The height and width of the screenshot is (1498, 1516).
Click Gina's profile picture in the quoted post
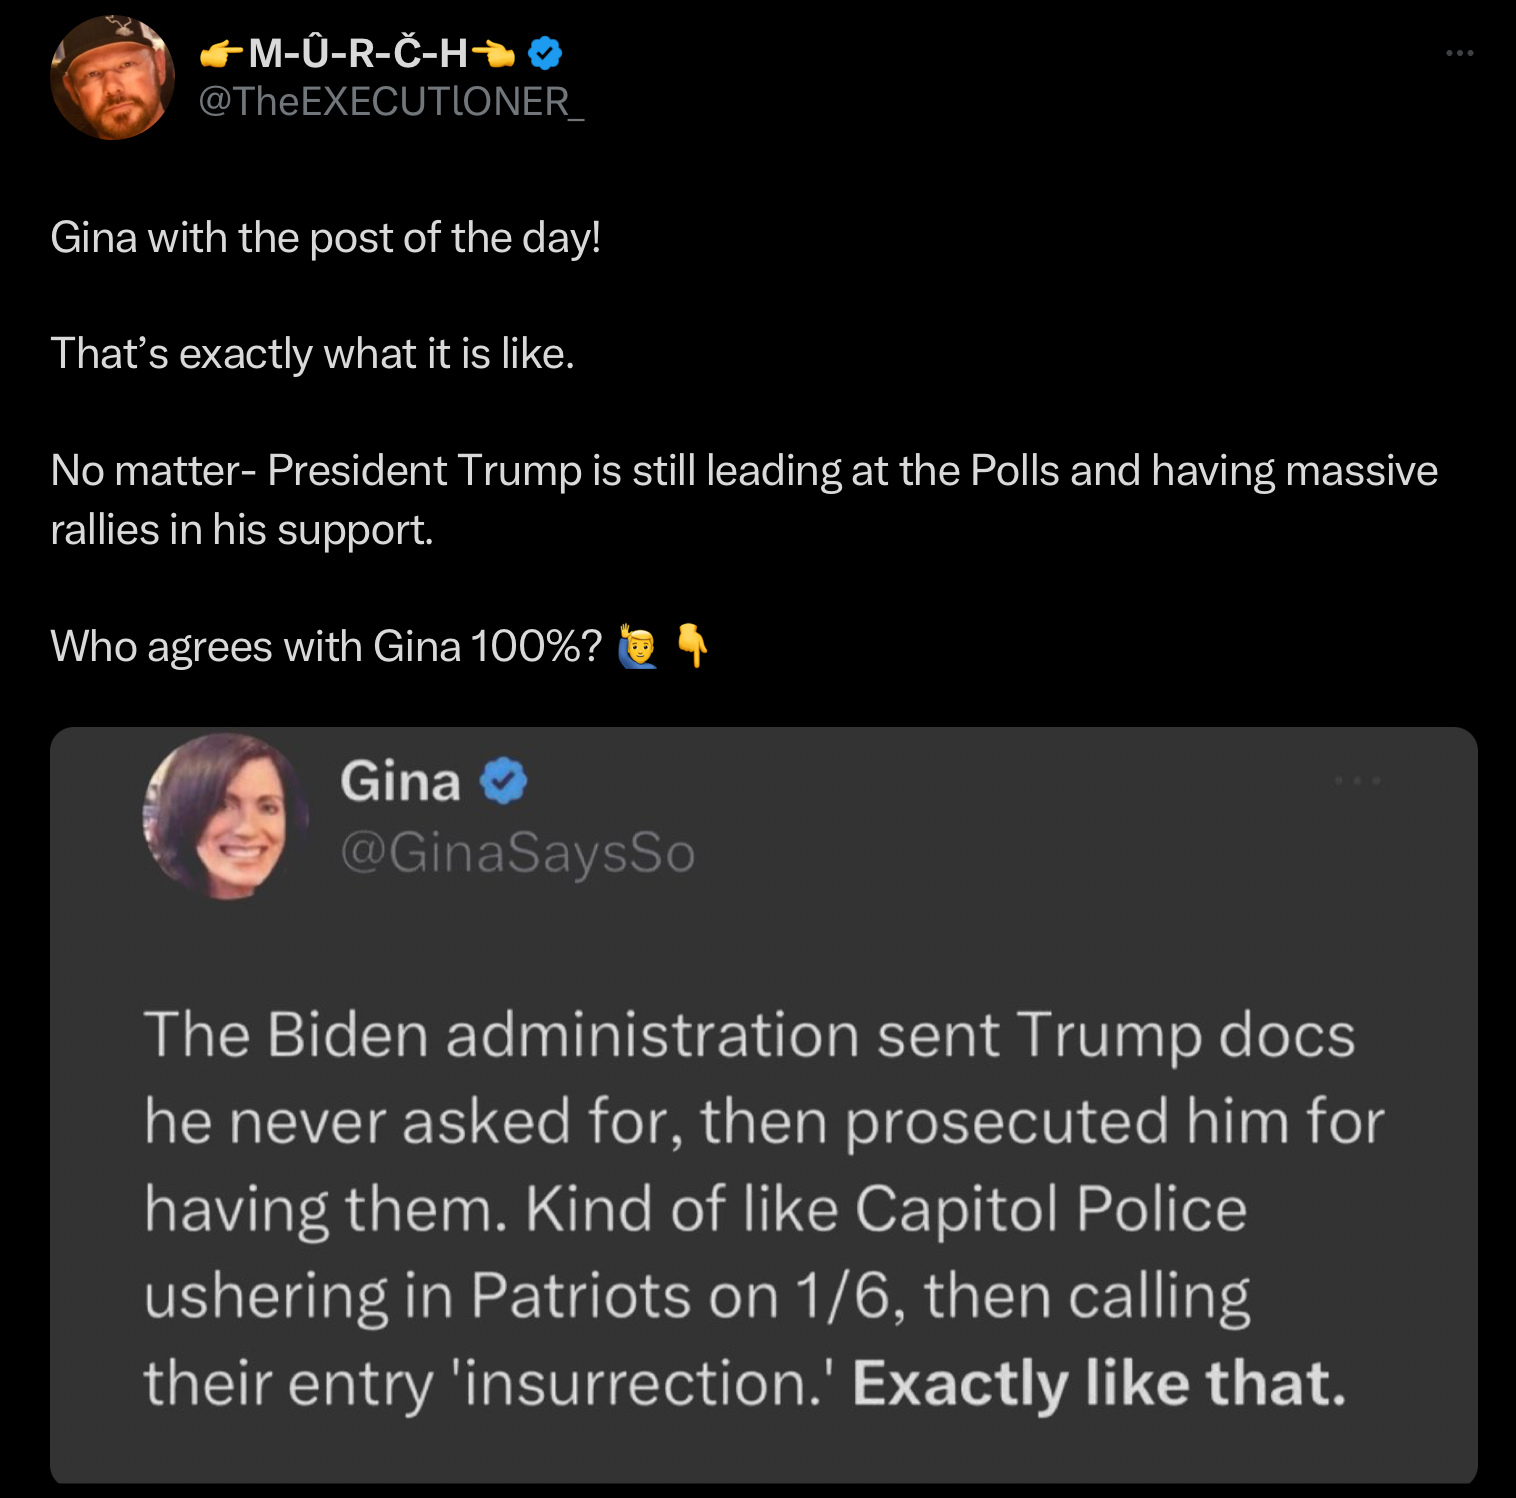[226, 816]
